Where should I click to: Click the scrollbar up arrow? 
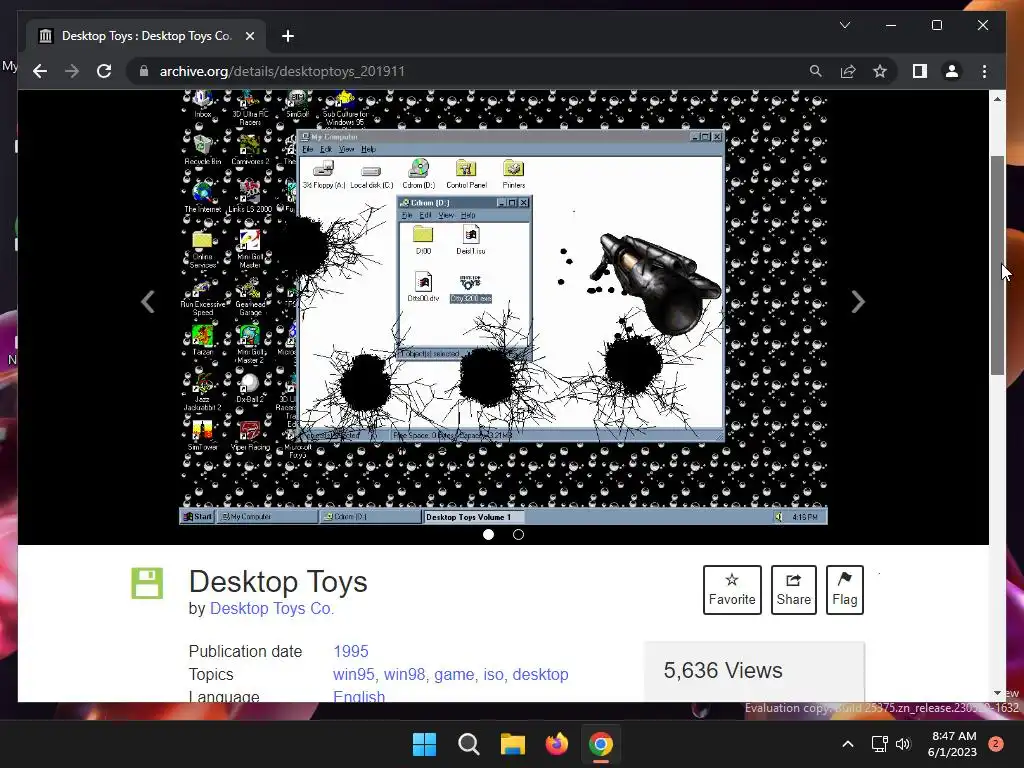[997, 99]
